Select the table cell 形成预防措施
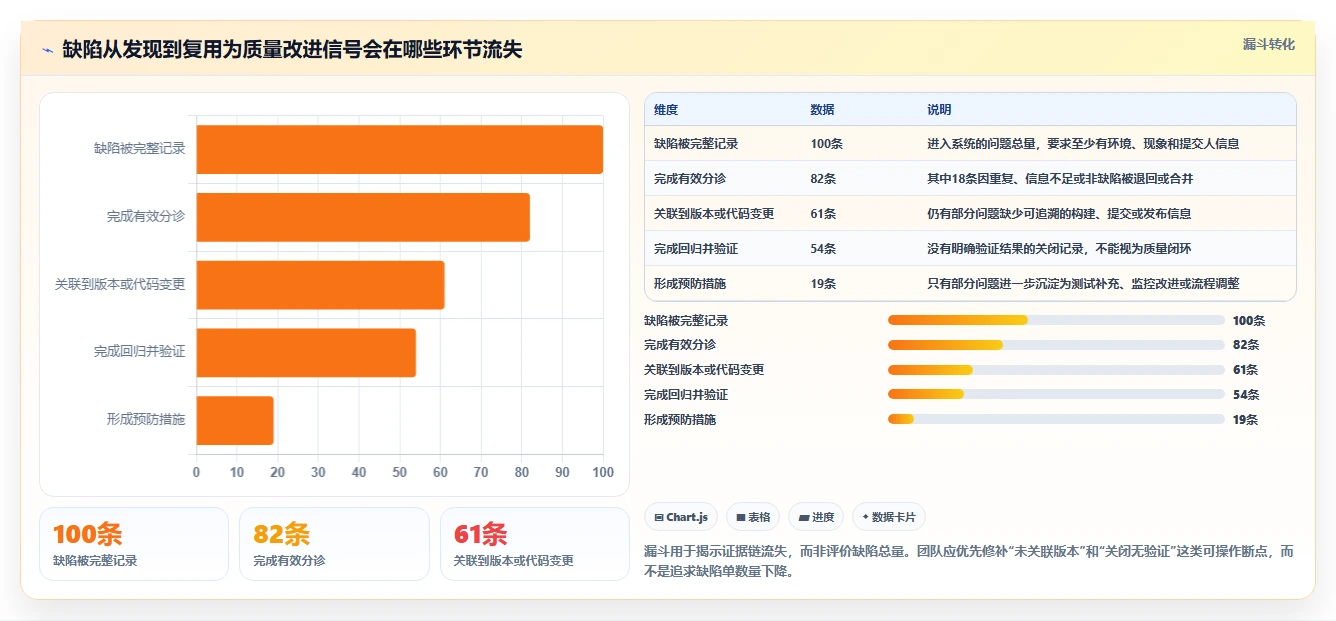 tap(690, 284)
